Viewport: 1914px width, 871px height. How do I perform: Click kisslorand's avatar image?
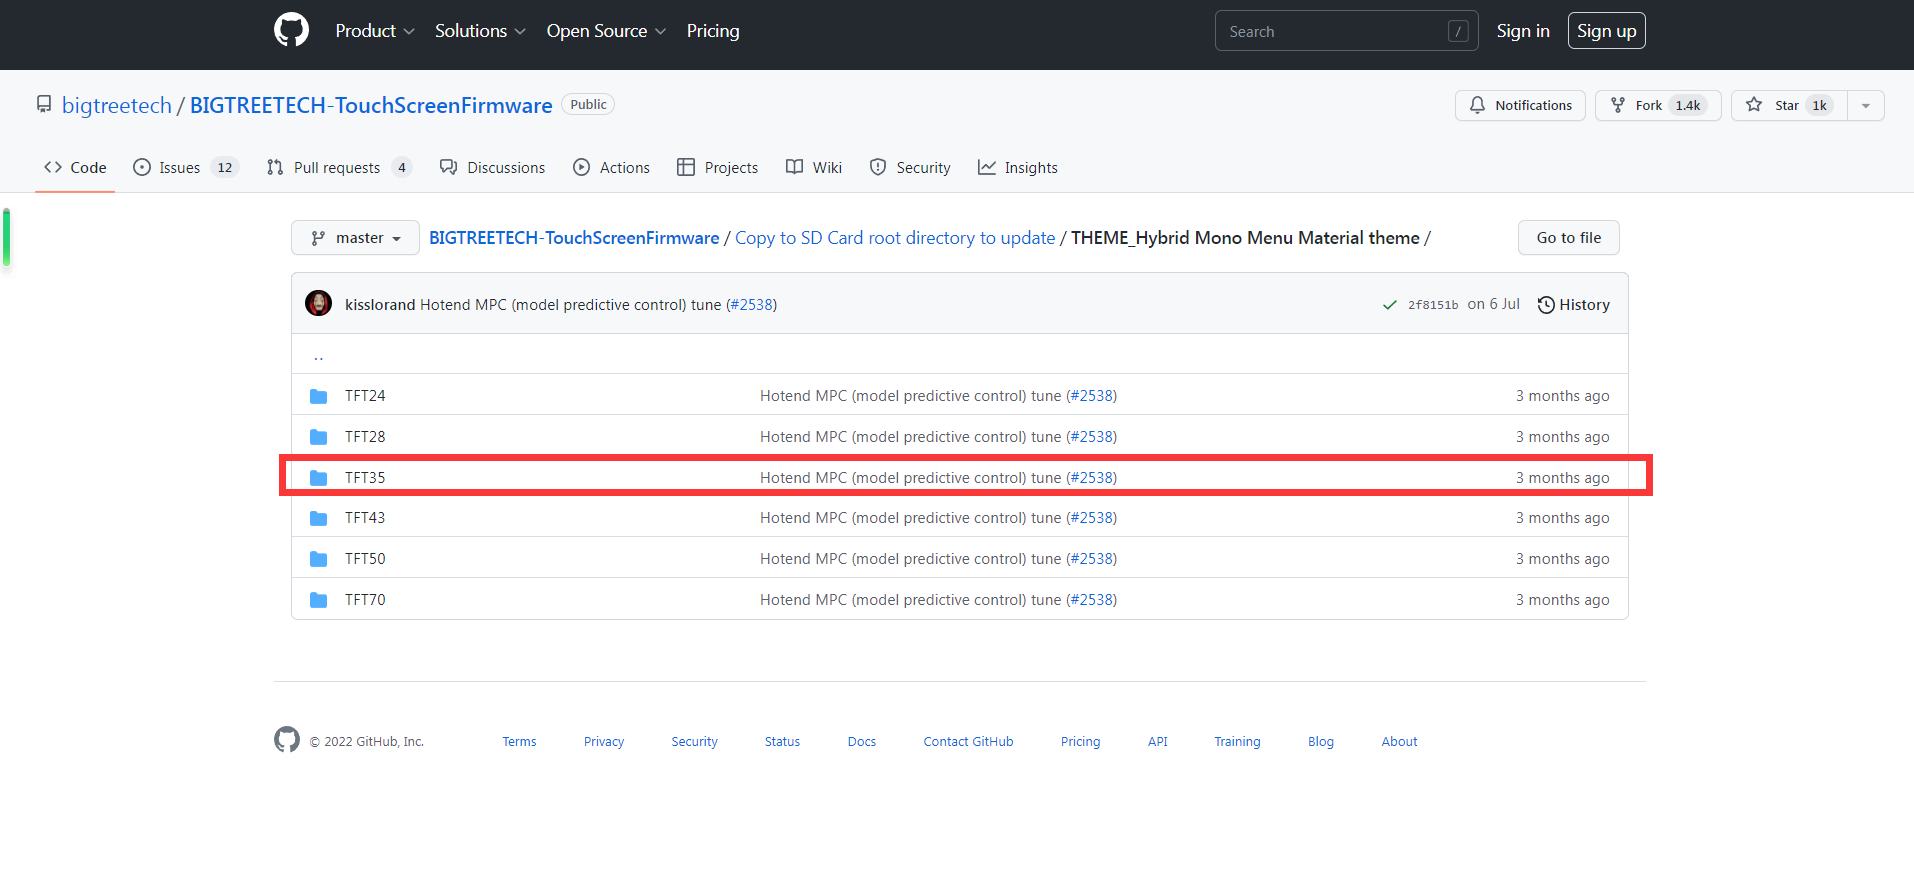318,304
